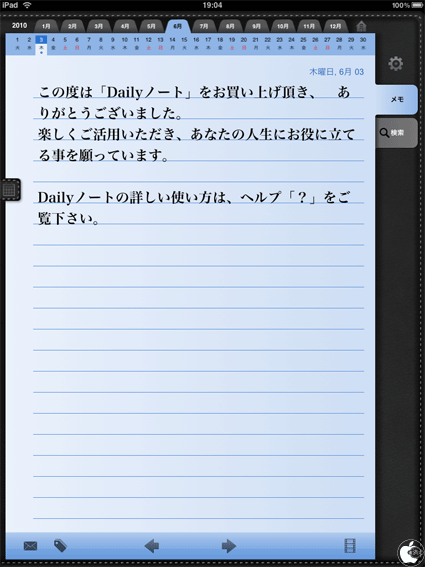Switch to the 7月 month tab
The width and height of the screenshot is (425, 567).
[204, 26]
